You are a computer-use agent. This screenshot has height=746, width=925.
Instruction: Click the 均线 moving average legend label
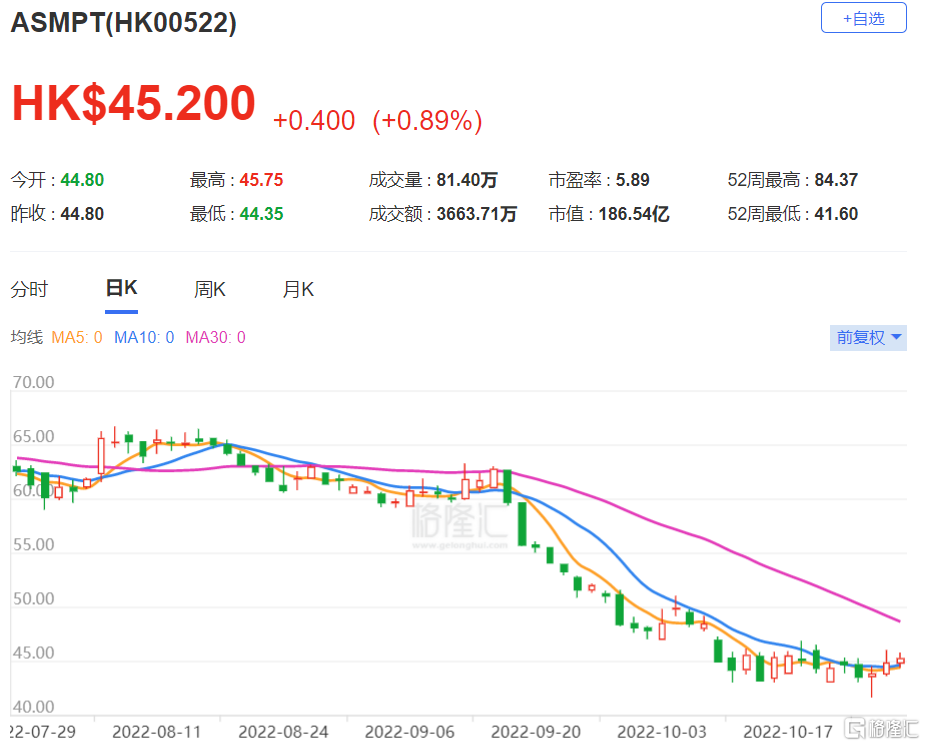(27, 337)
